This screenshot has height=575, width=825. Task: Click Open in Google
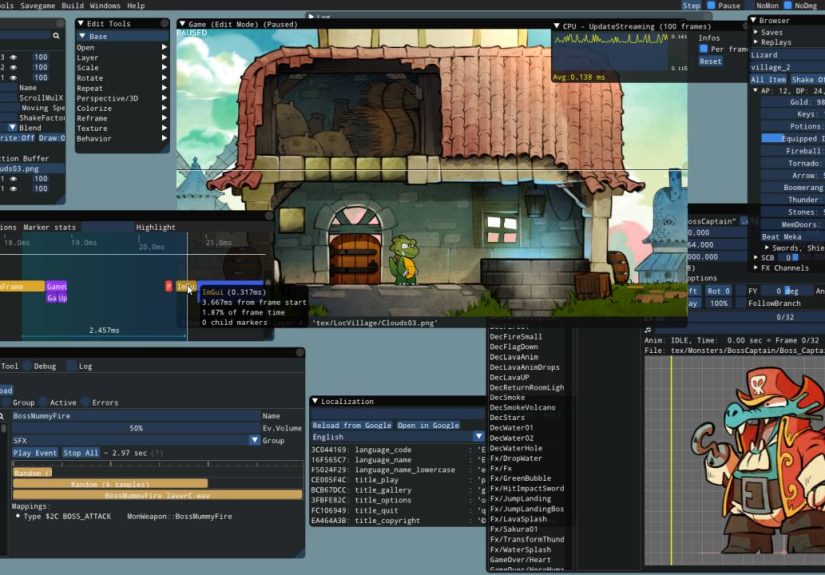(x=428, y=425)
